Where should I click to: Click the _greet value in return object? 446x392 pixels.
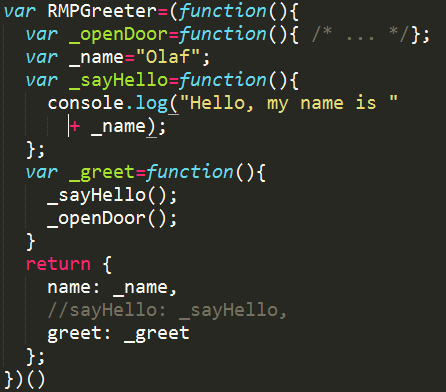click(156, 334)
